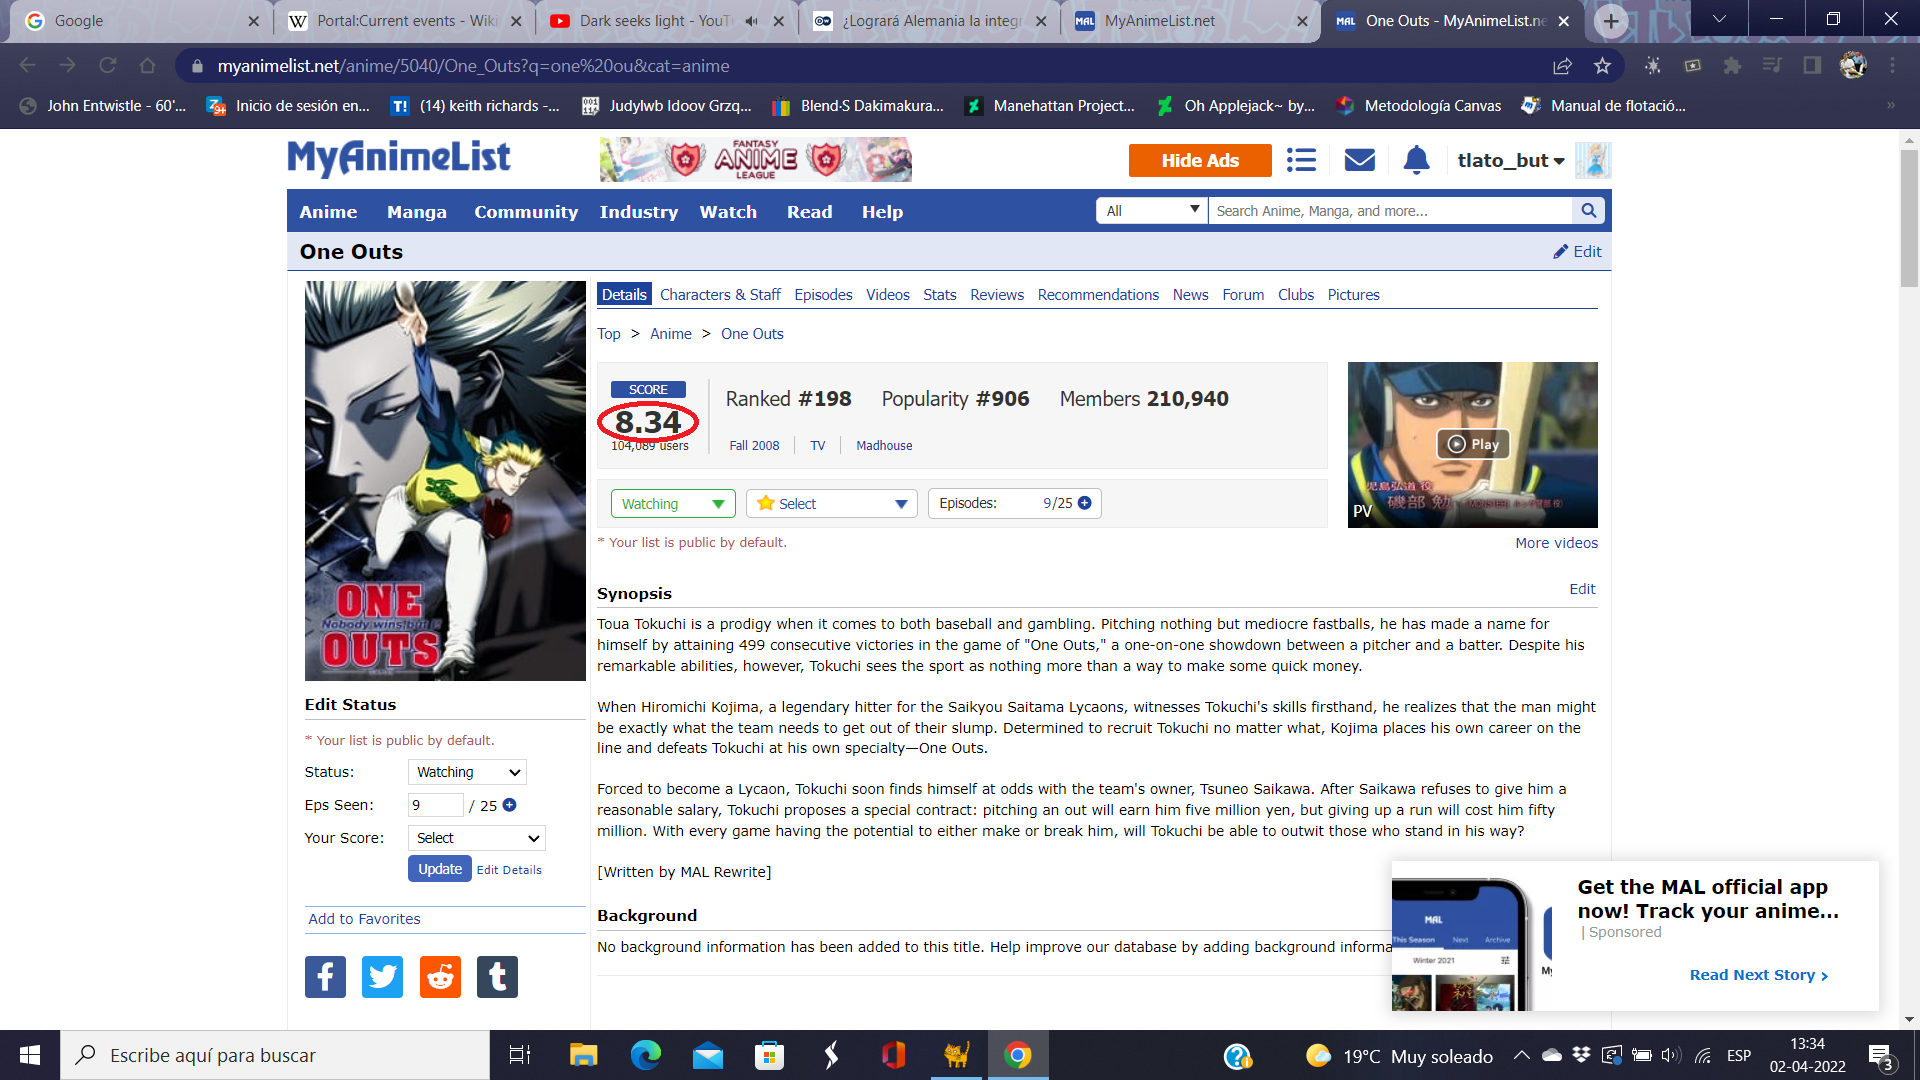The height and width of the screenshot is (1080, 1920).
Task: Open the All search category dropdown
Action: pos(1151,211)
